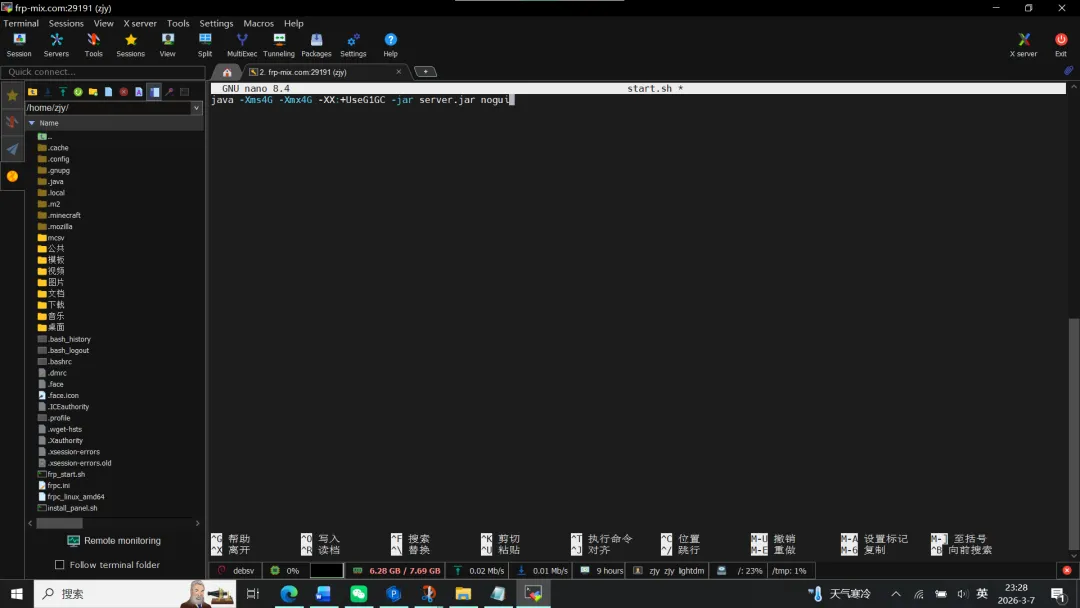The image size is (1080, 608).
Task: Click the View toolbar icon
Action: click(x=167, y=45)
